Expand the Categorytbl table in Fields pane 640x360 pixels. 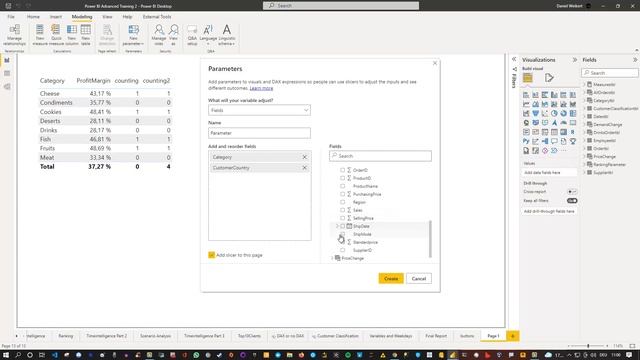(584, 100)
